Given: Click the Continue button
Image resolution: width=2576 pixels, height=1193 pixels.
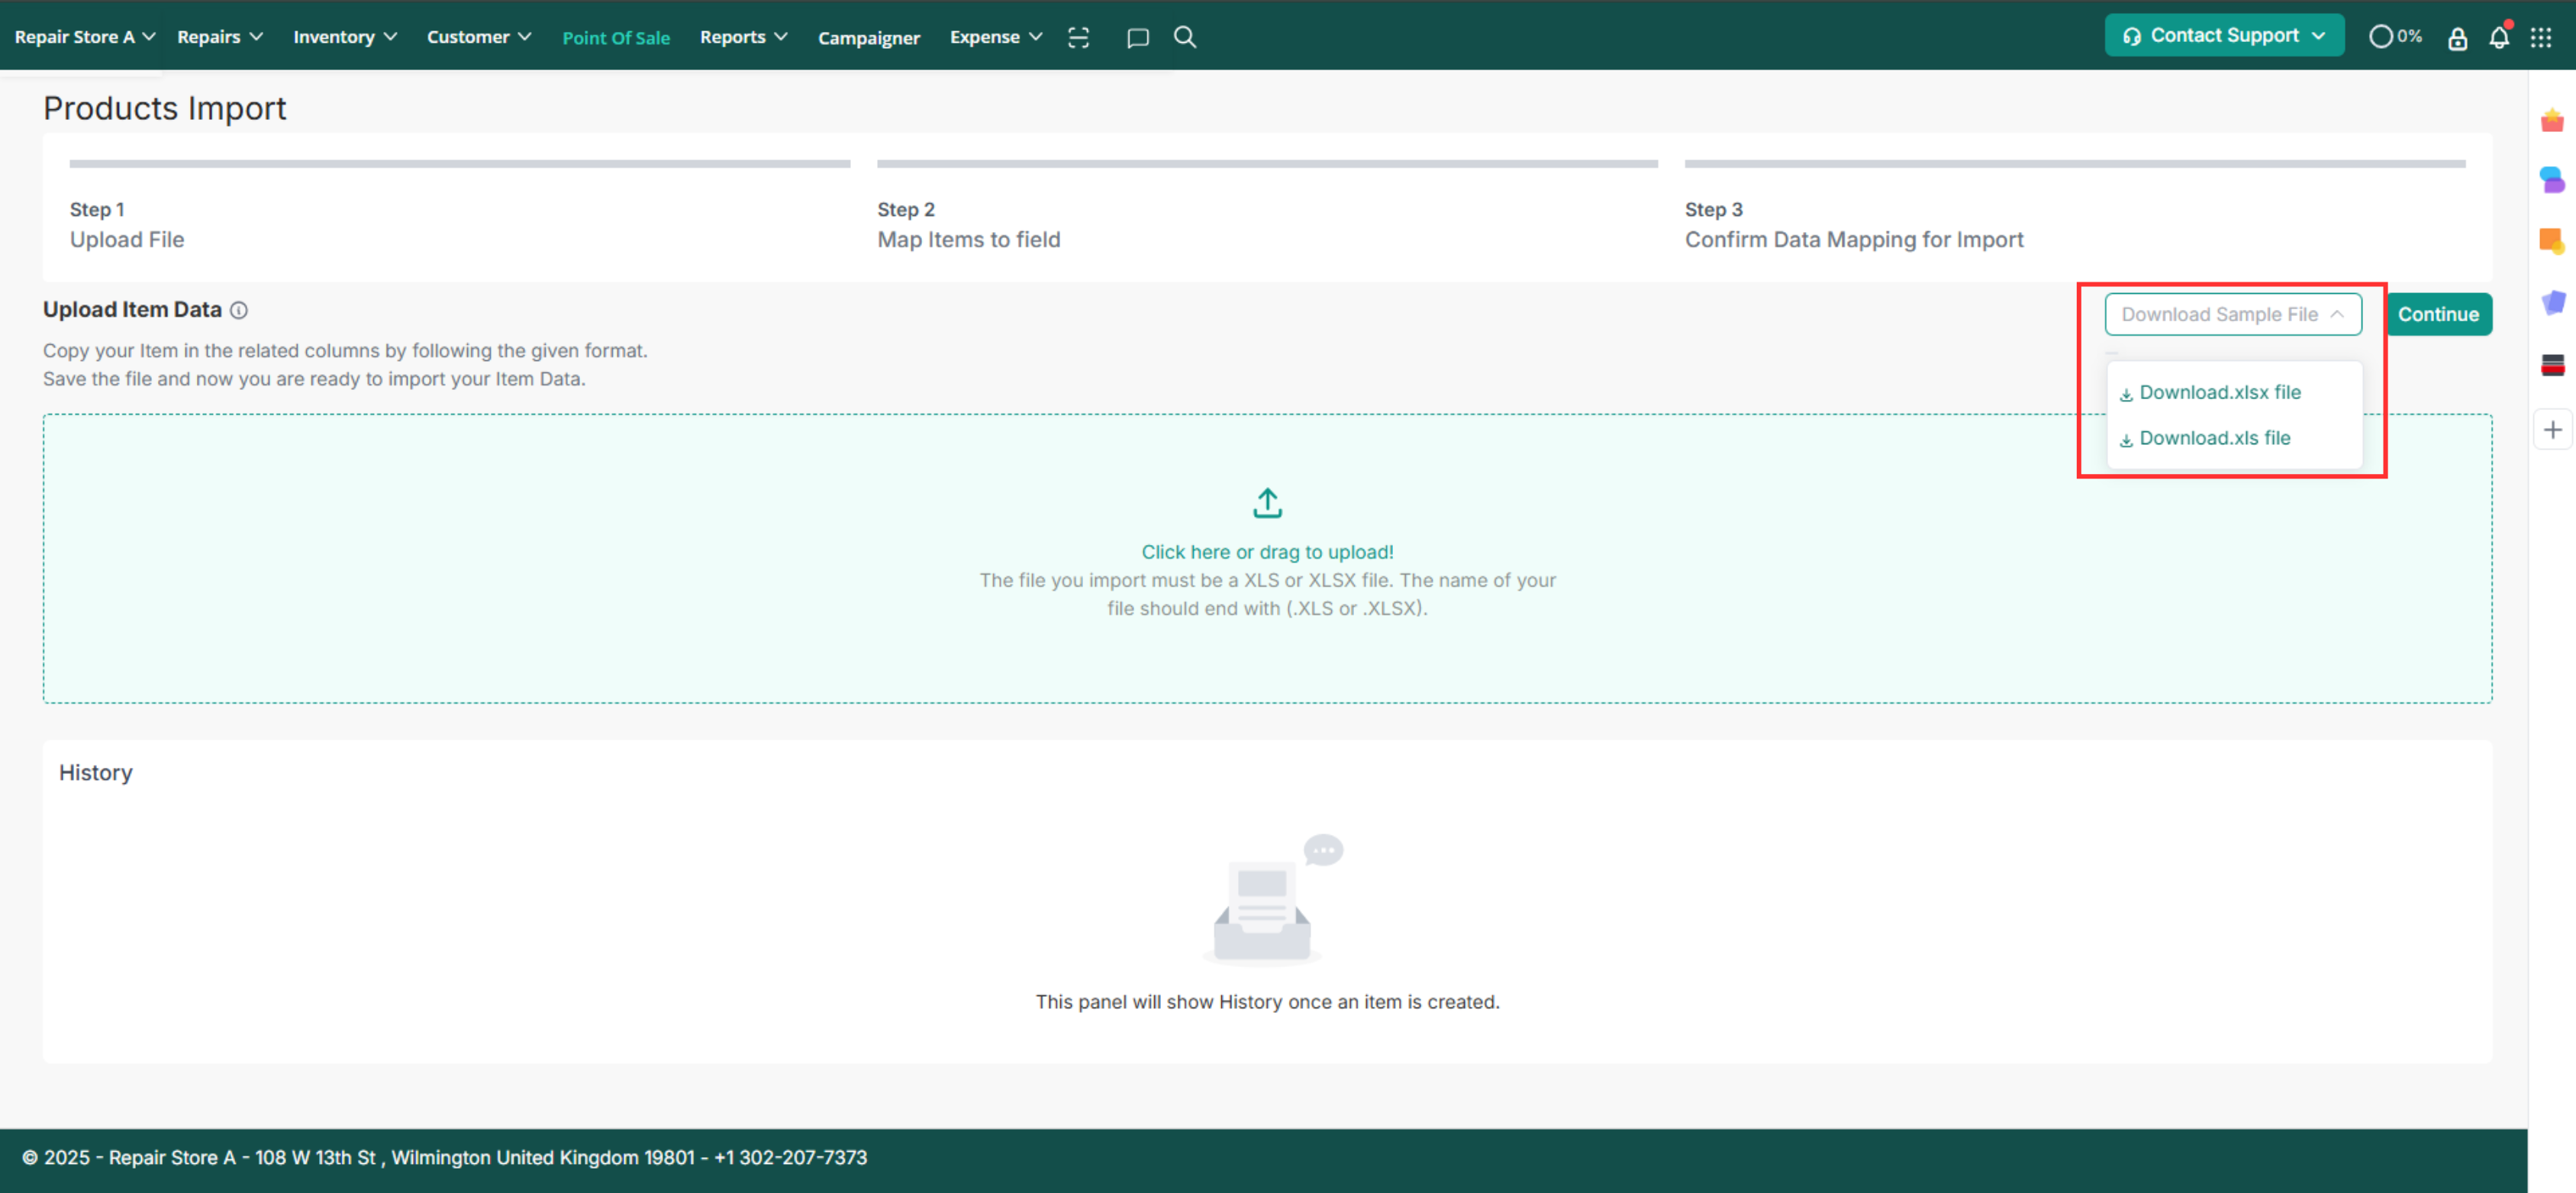Looking at the screenshot, I should [x=2438, y=314].
